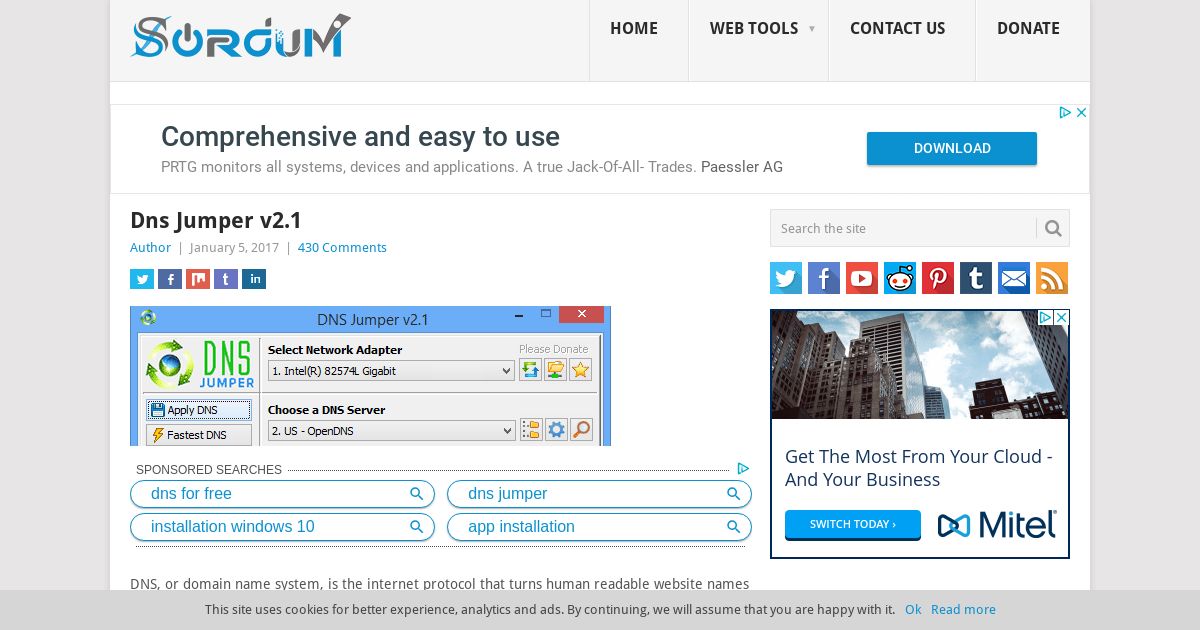The image size is (1200, 630).
Task: Click the blue DOWNLOAD ad button
Action: [952, 148]
